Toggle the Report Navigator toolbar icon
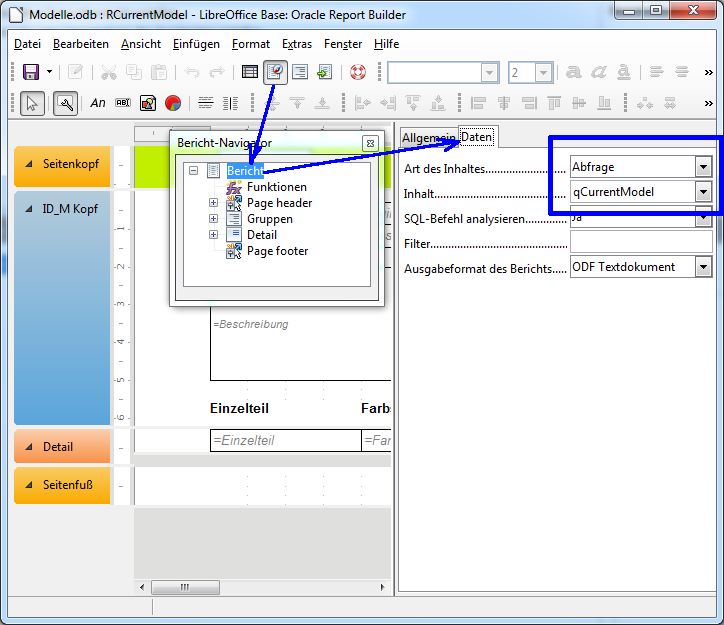This screenshot has height=625, width=724. click(275, 72)
